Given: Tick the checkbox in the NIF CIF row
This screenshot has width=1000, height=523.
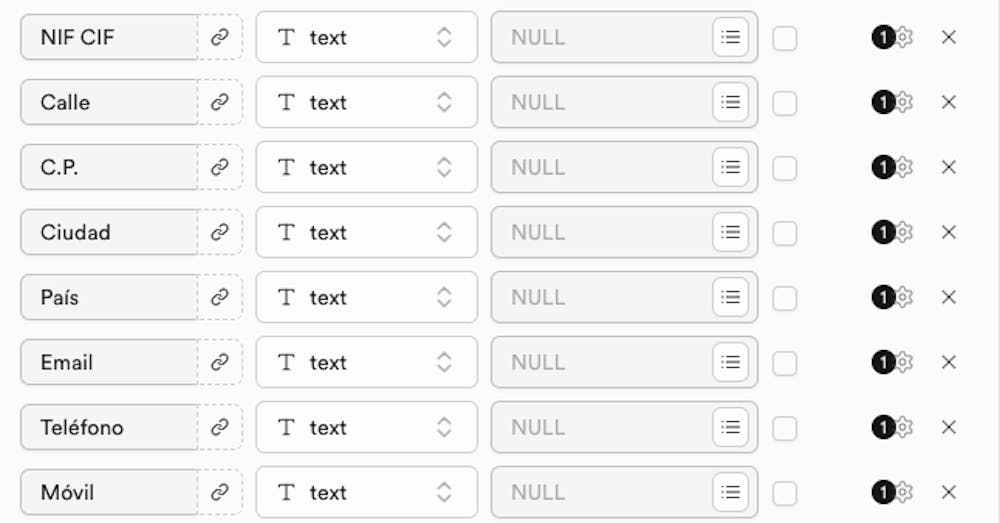Looking at the screenshot, I should tap(784, 38).
